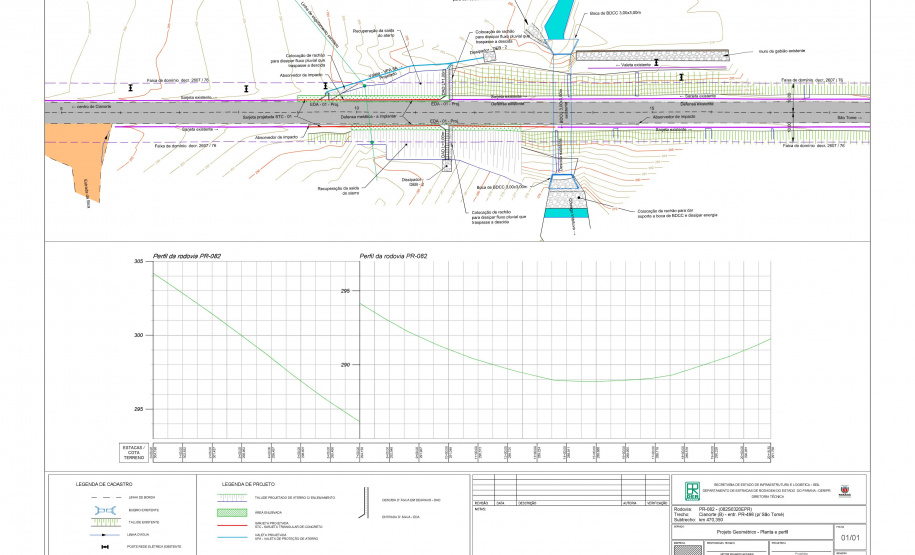Click the Paraná state coat of arms
Viewport: 915px width, 555px height.
pos(843,490)
